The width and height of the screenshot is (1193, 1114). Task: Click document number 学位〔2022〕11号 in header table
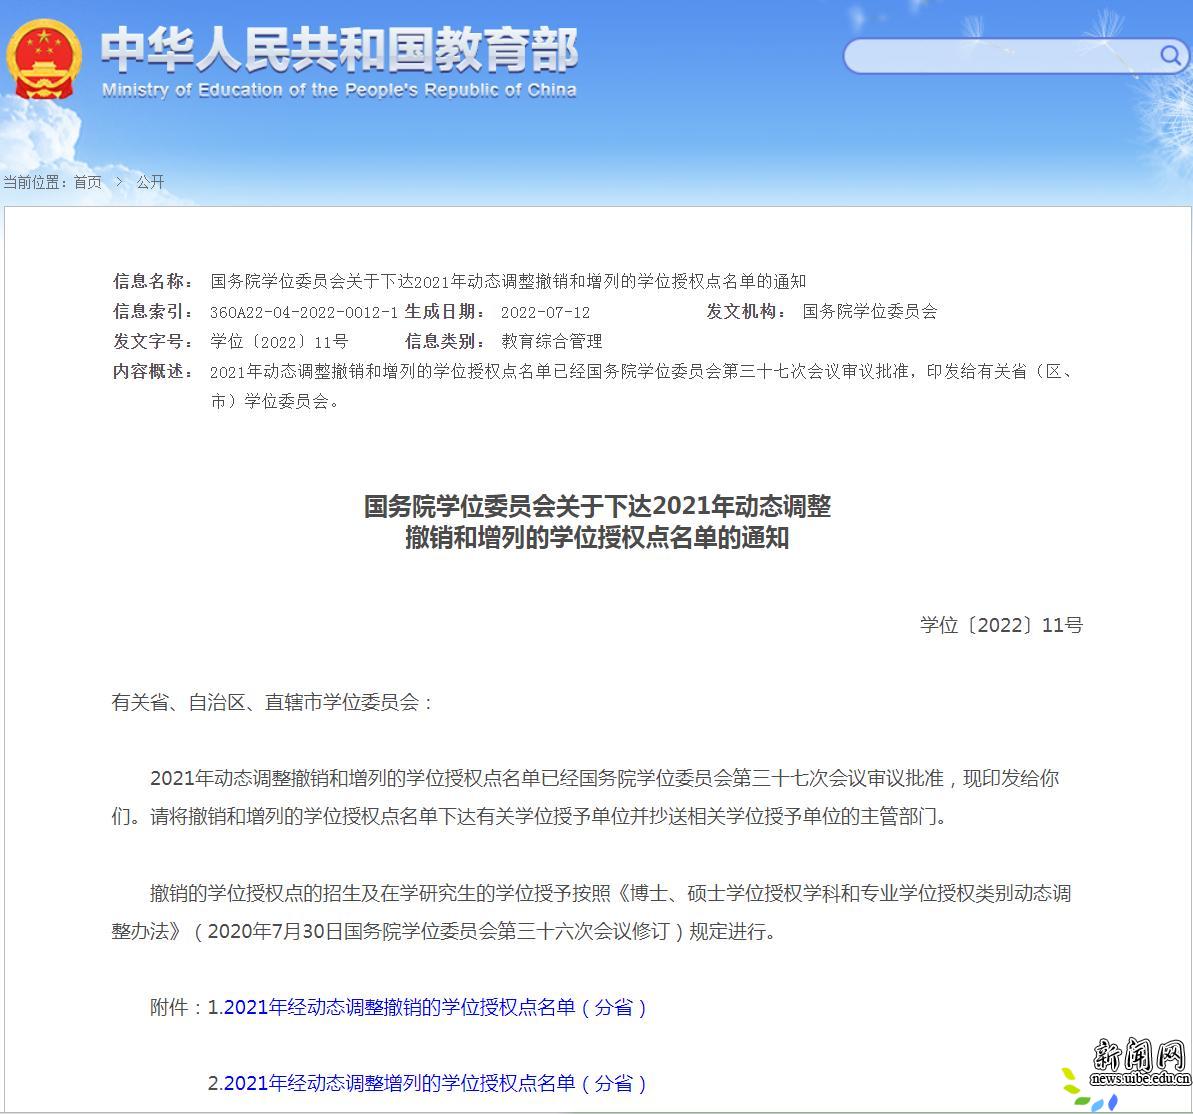pos(278,342)
